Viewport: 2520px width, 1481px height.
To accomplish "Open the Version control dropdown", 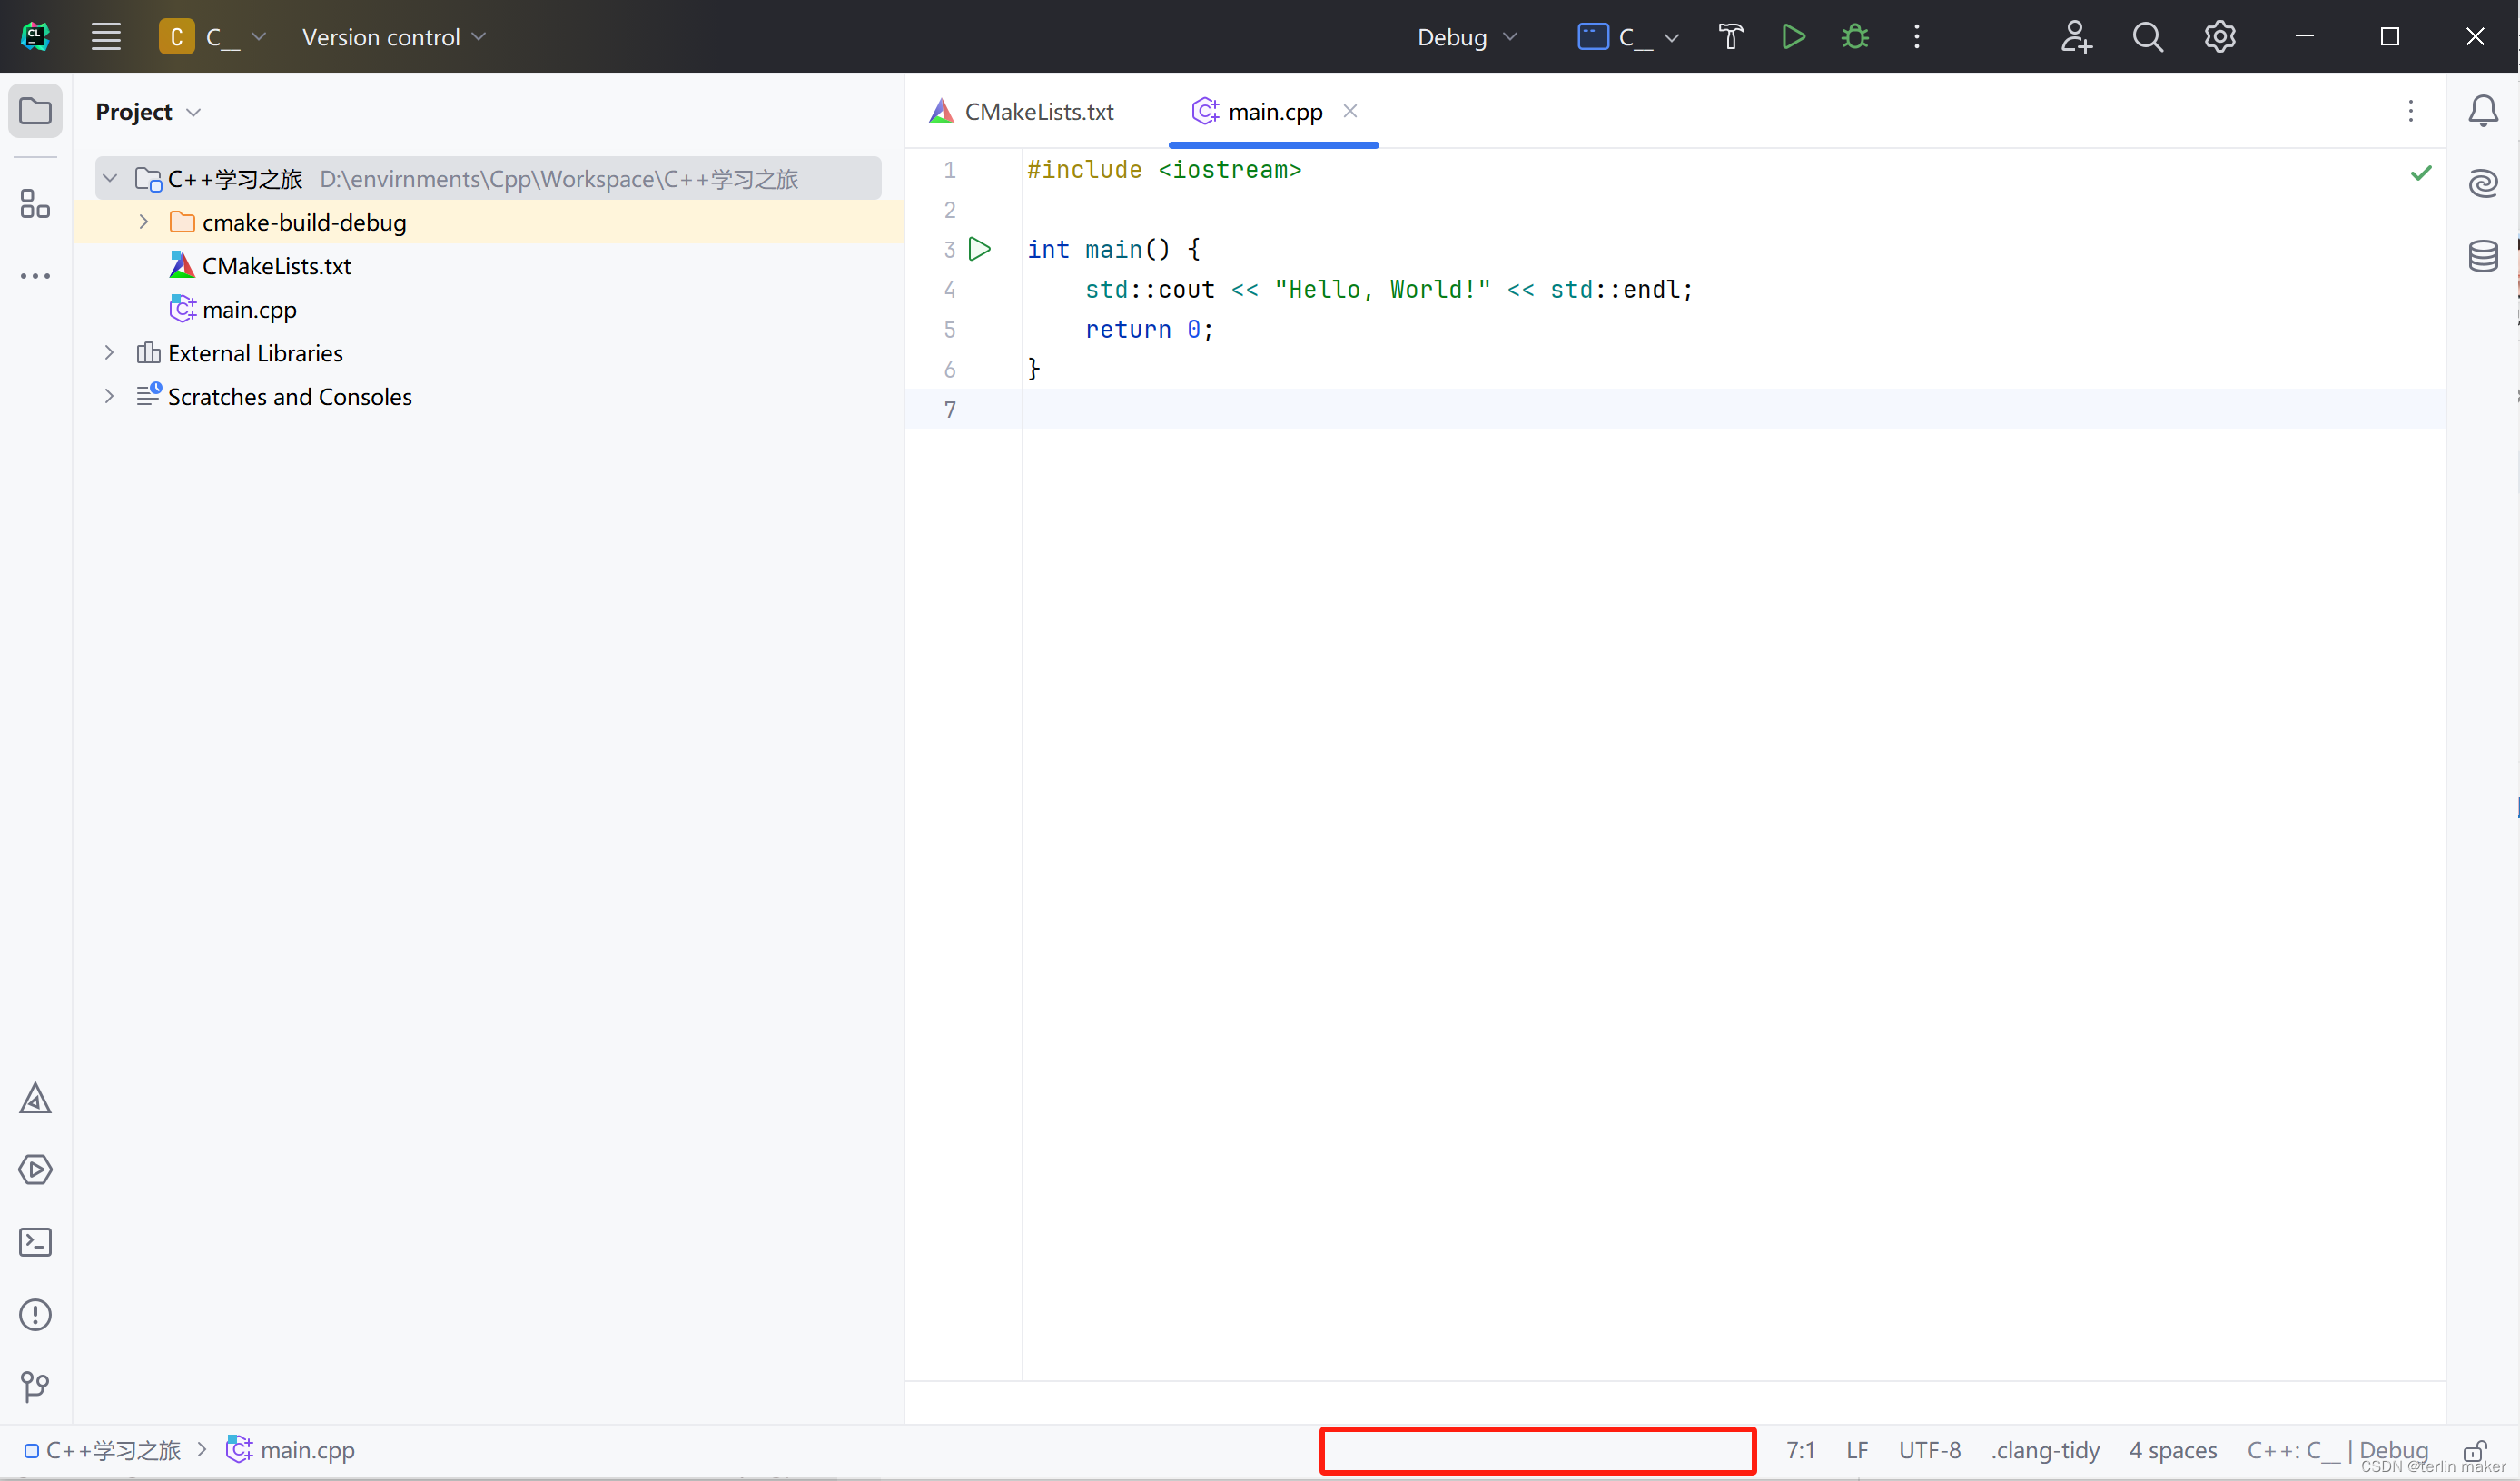I will click(394, 37).
